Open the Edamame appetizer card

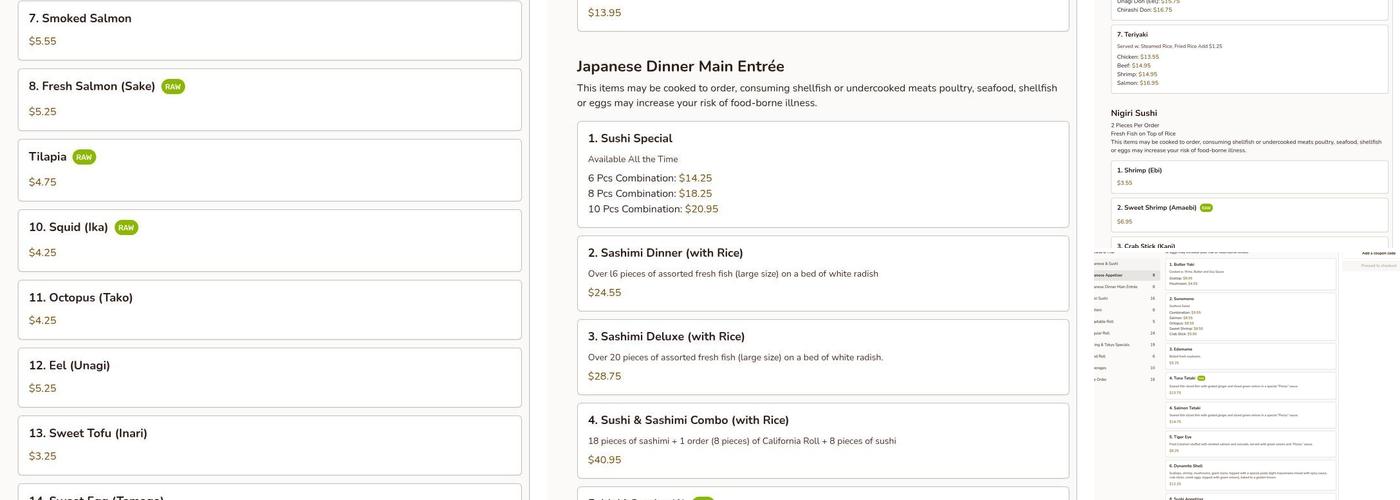point(1251,356)
